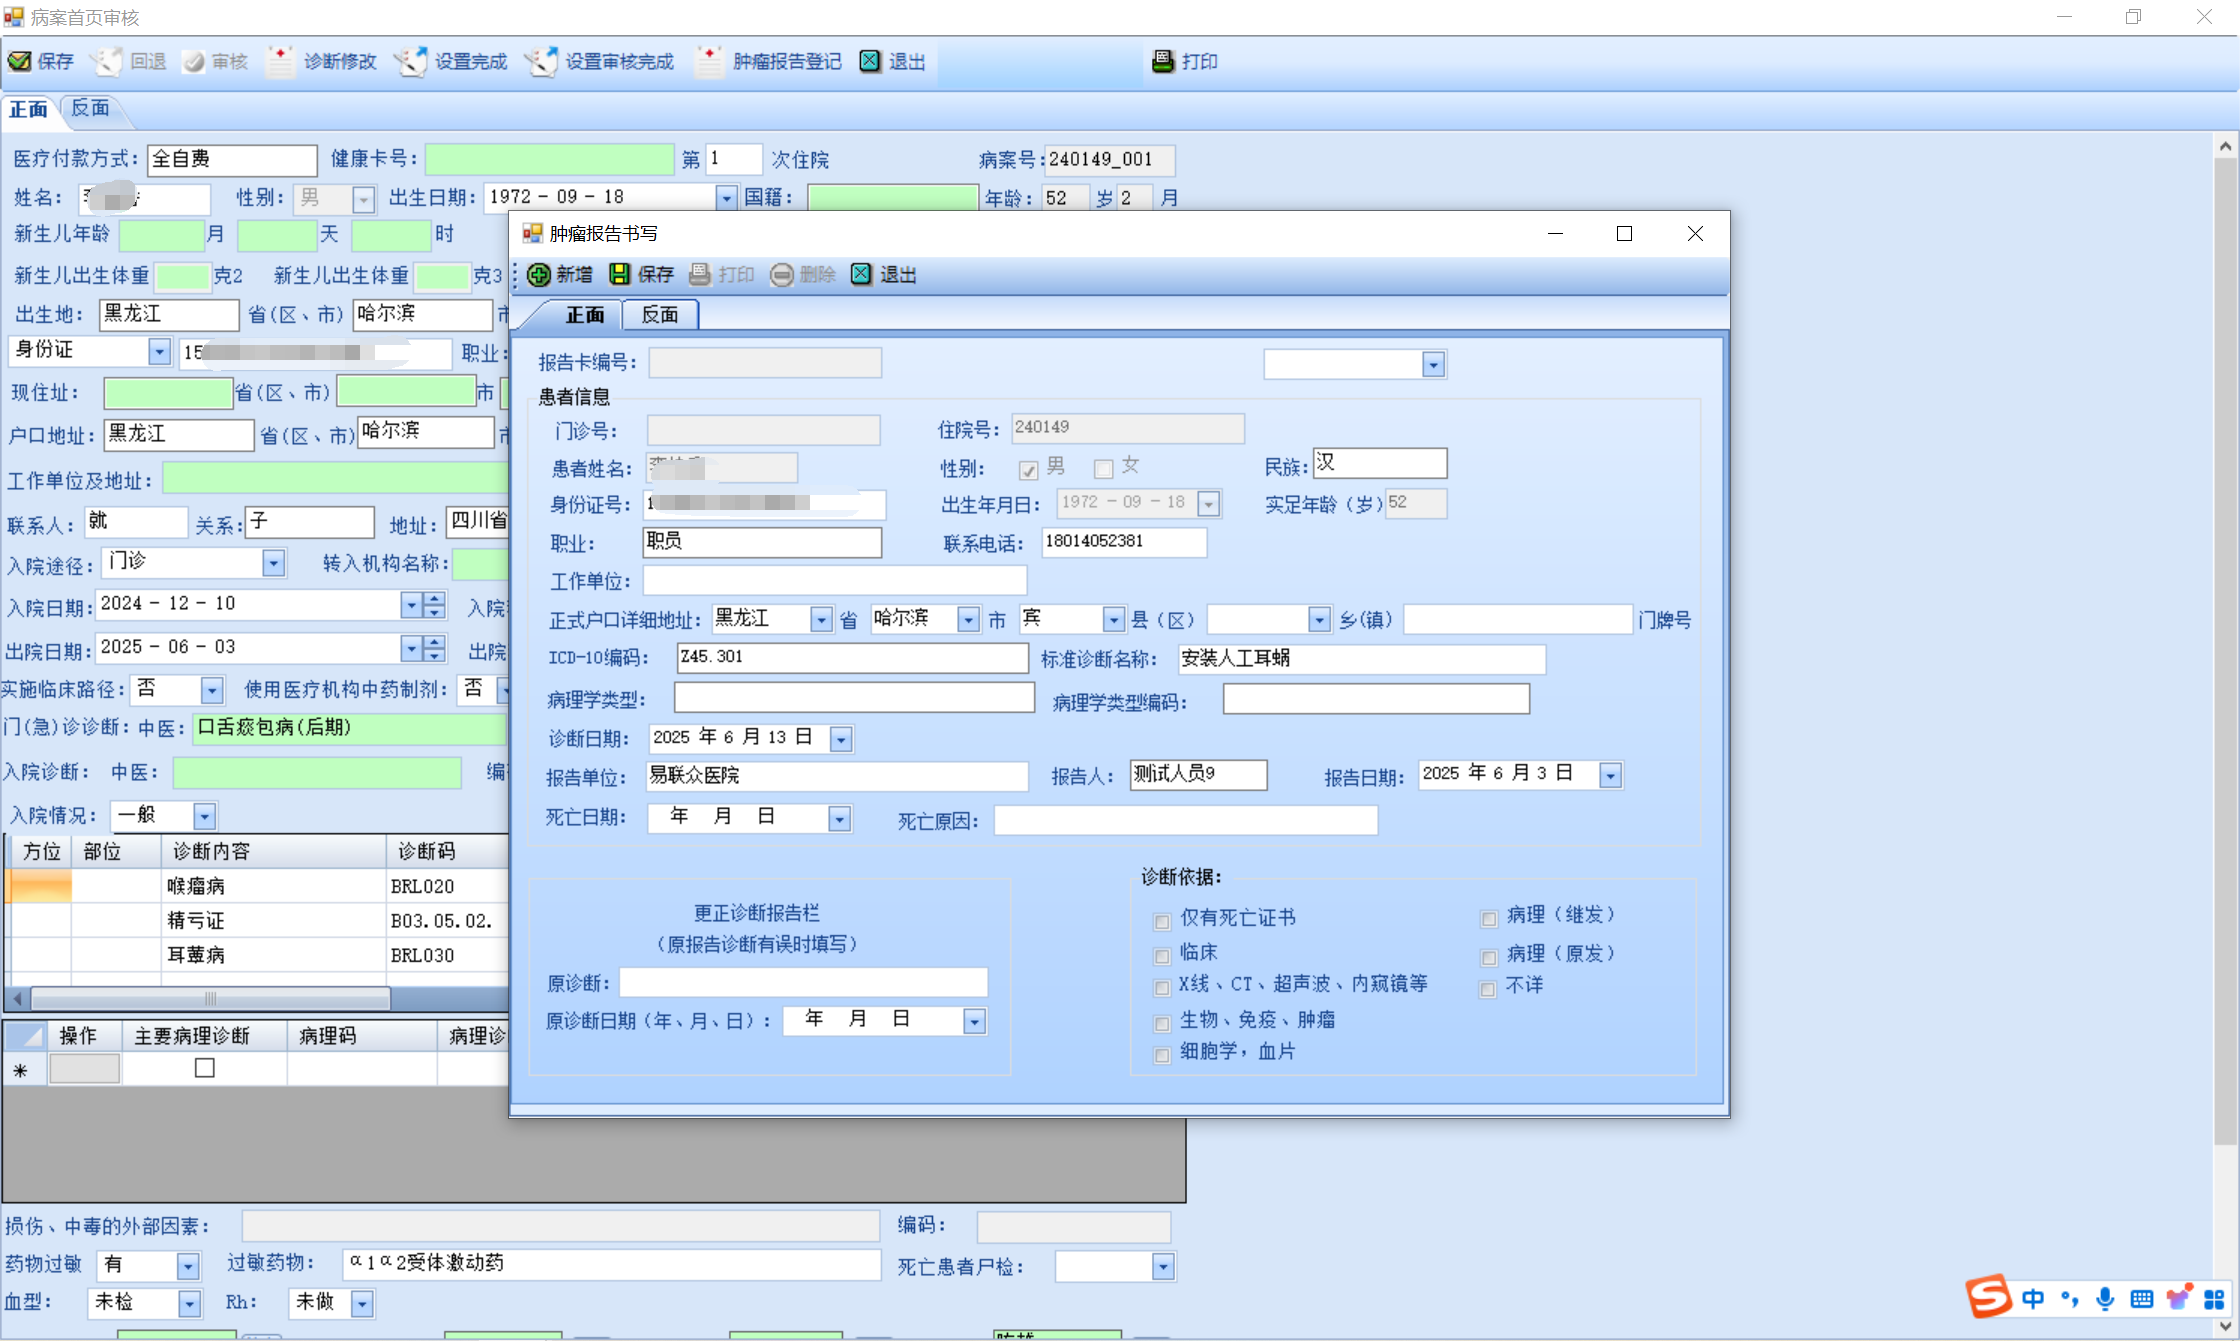Open the 报告日期 date picker dropdown

1610,776
